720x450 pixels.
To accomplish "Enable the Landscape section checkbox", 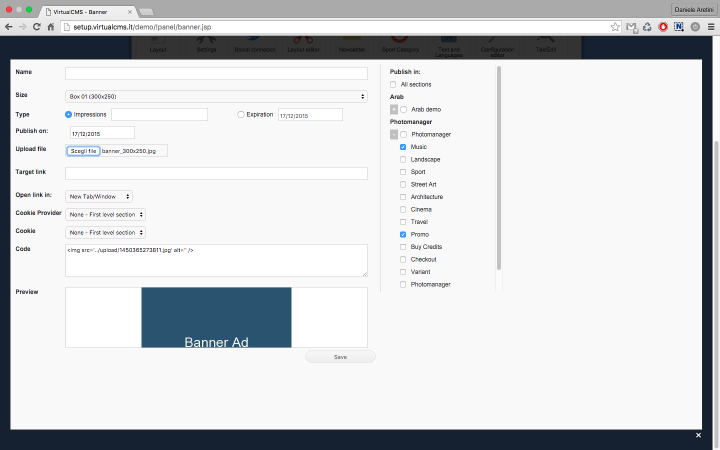I will pyautogui.click(x=403, y=159).
